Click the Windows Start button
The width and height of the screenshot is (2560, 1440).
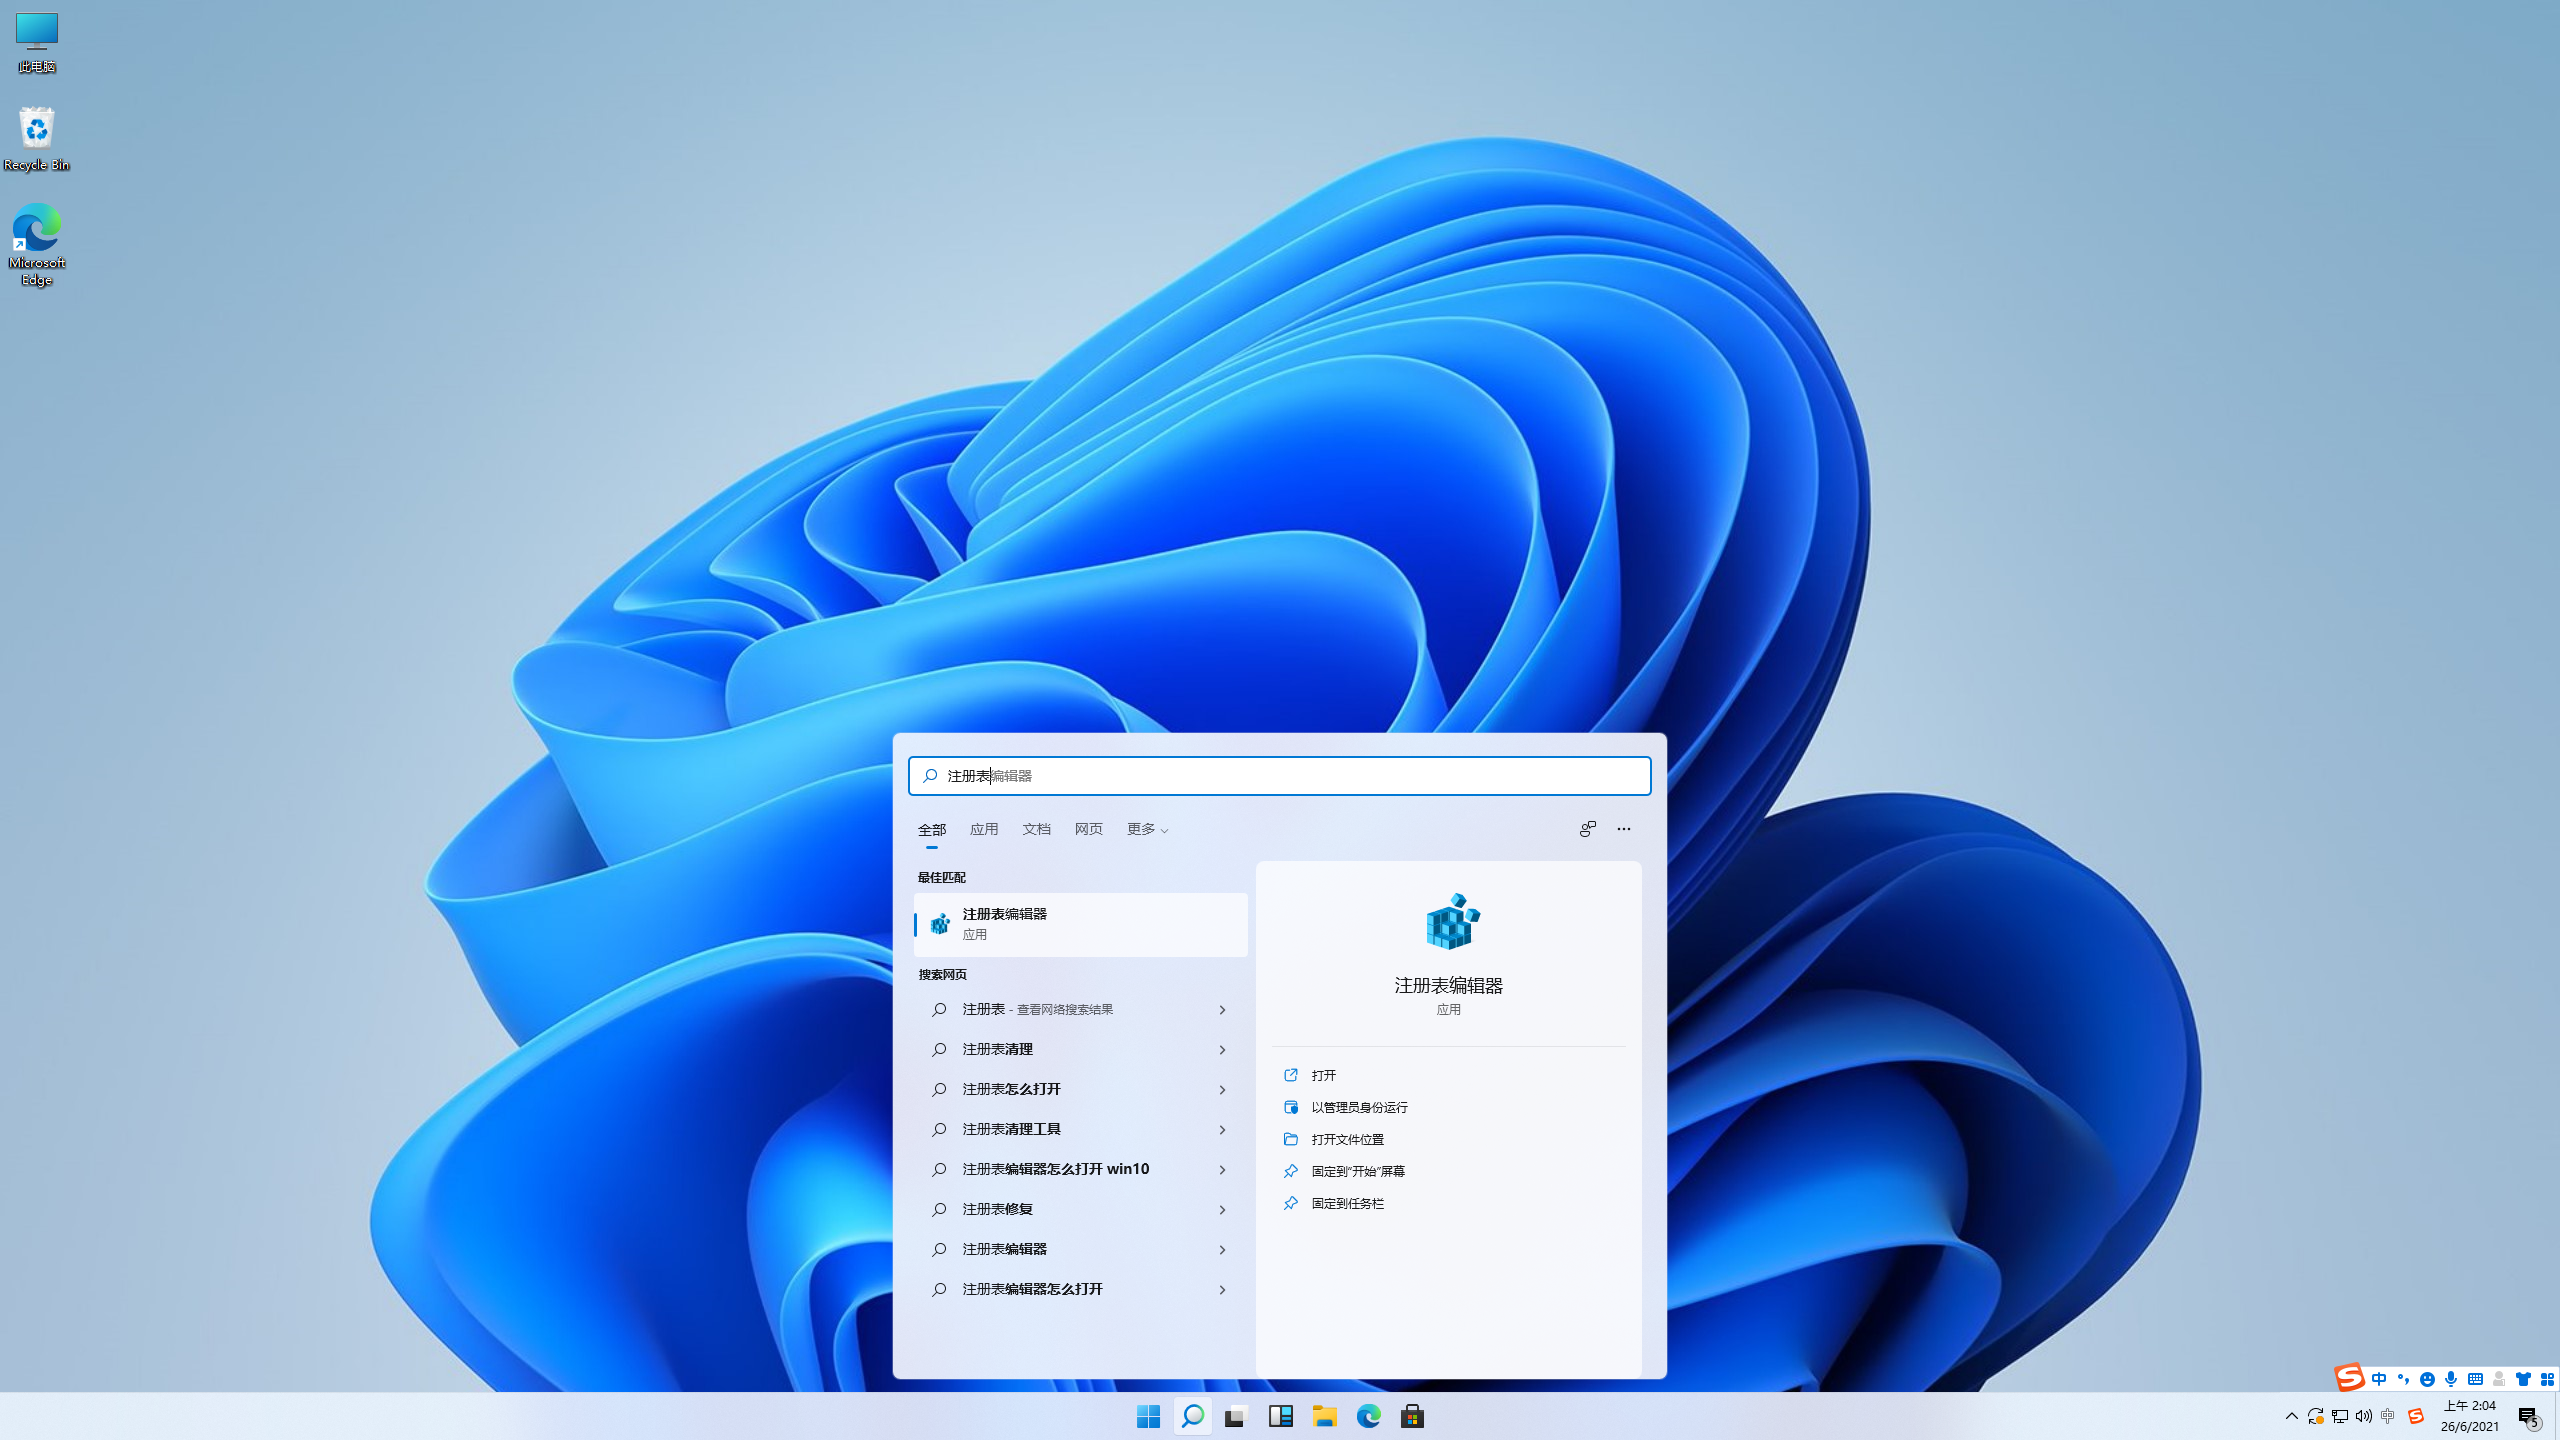(x=1148, y=1416)
